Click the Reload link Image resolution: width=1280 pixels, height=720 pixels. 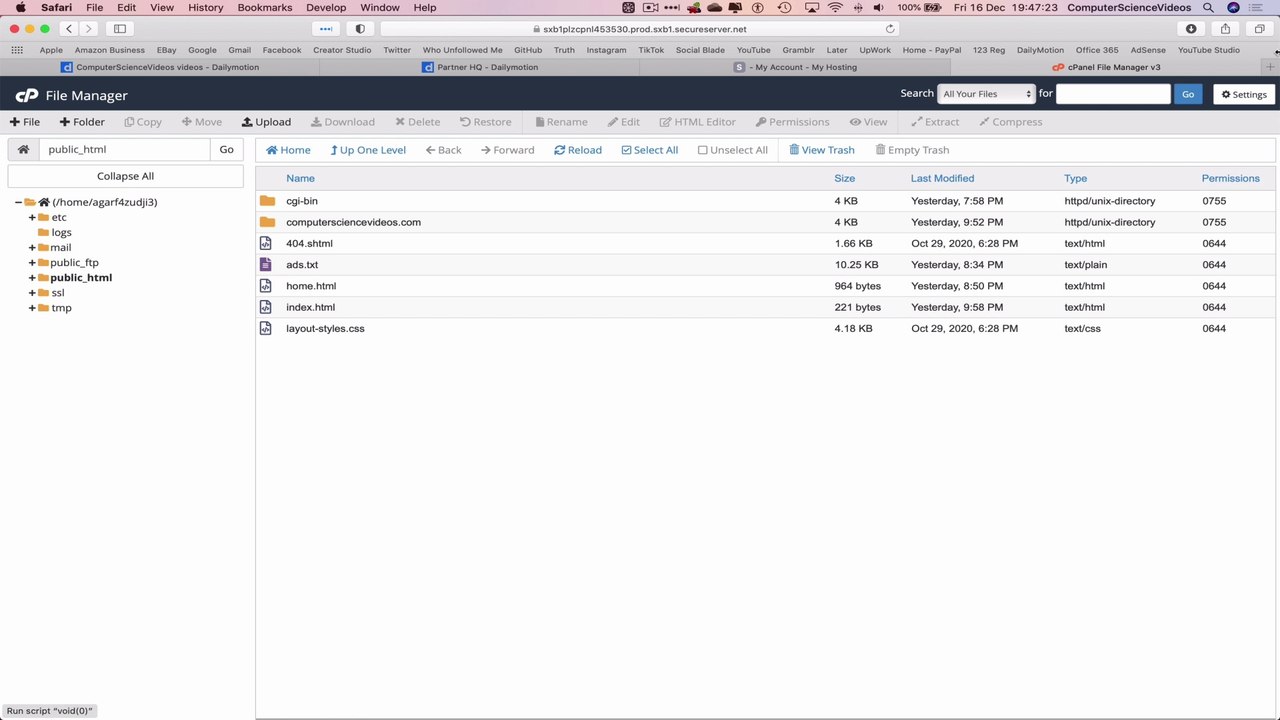point(578,150)
